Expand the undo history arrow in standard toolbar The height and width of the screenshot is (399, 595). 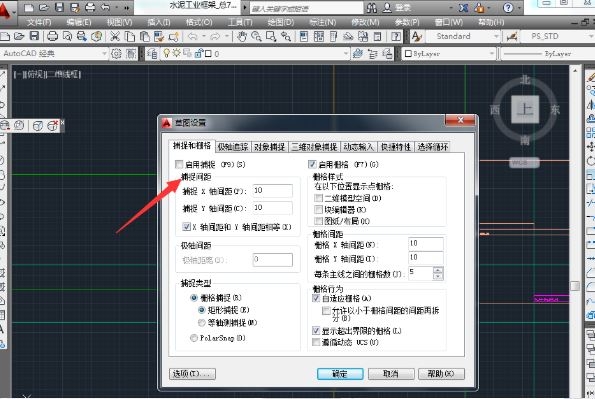coord(204,36)
